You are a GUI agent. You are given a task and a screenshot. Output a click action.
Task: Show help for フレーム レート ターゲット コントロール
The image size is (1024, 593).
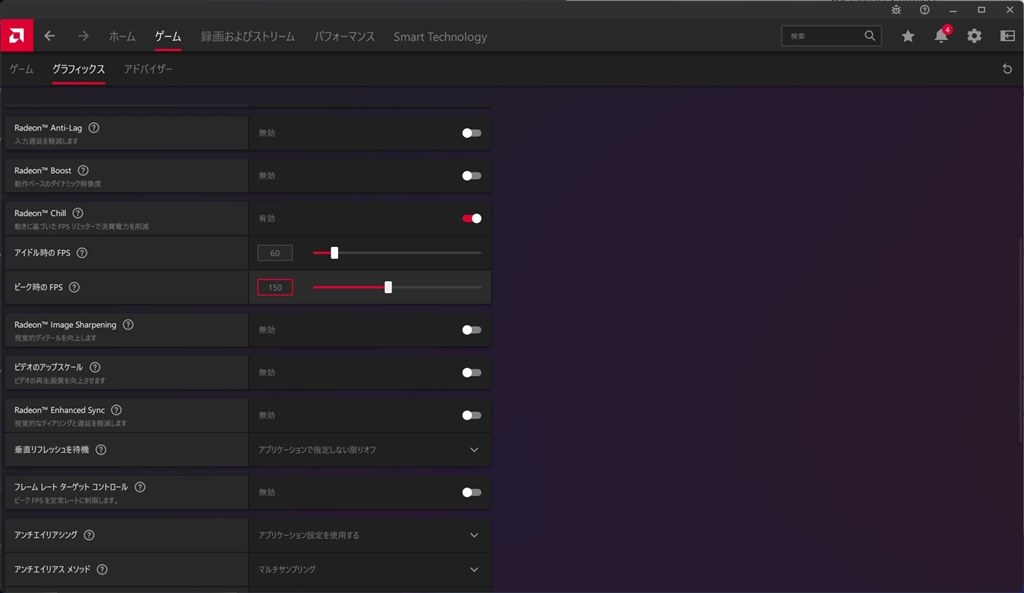tap(140, 487)
